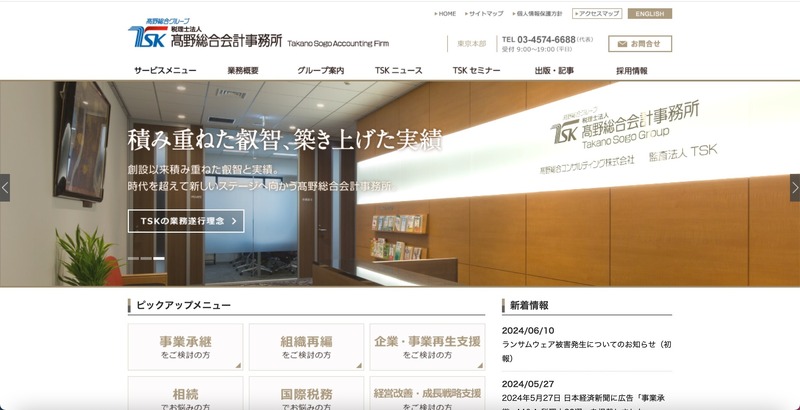Click the envelope icon on お問合せ button
Screen dimensions: 800x410
coord(623,44)
